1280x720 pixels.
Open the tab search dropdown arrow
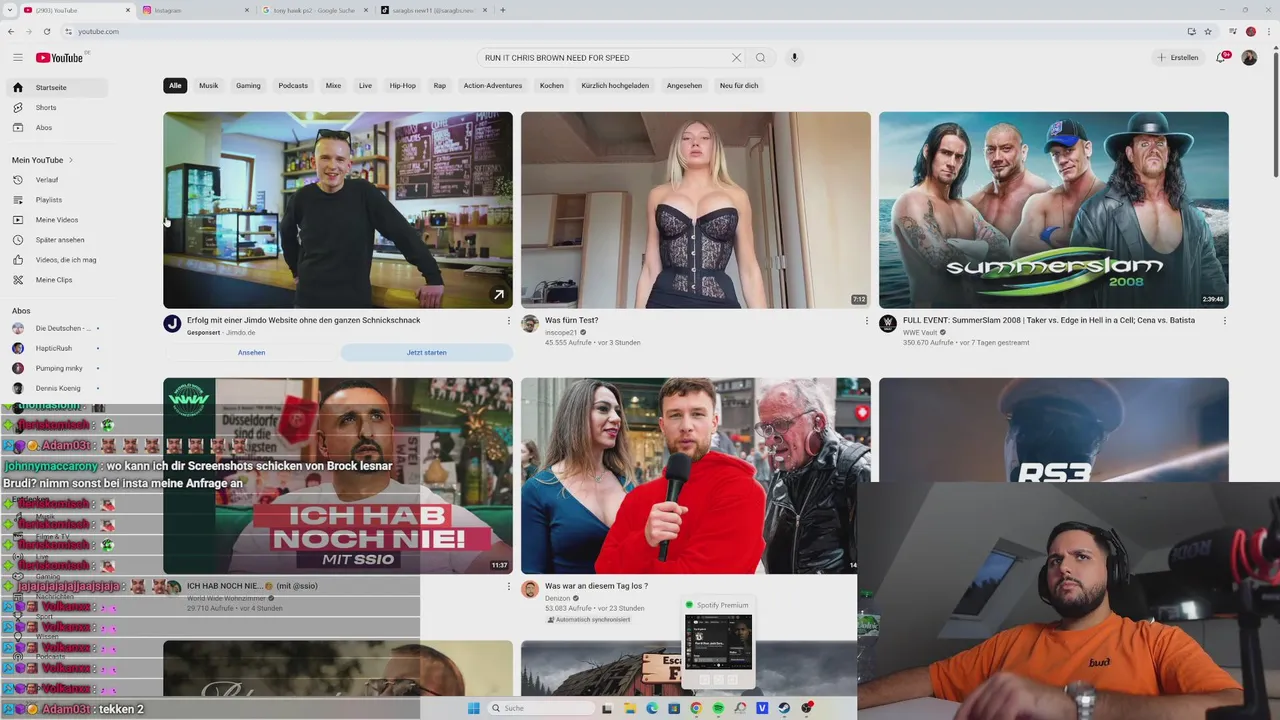coord(10,10)
